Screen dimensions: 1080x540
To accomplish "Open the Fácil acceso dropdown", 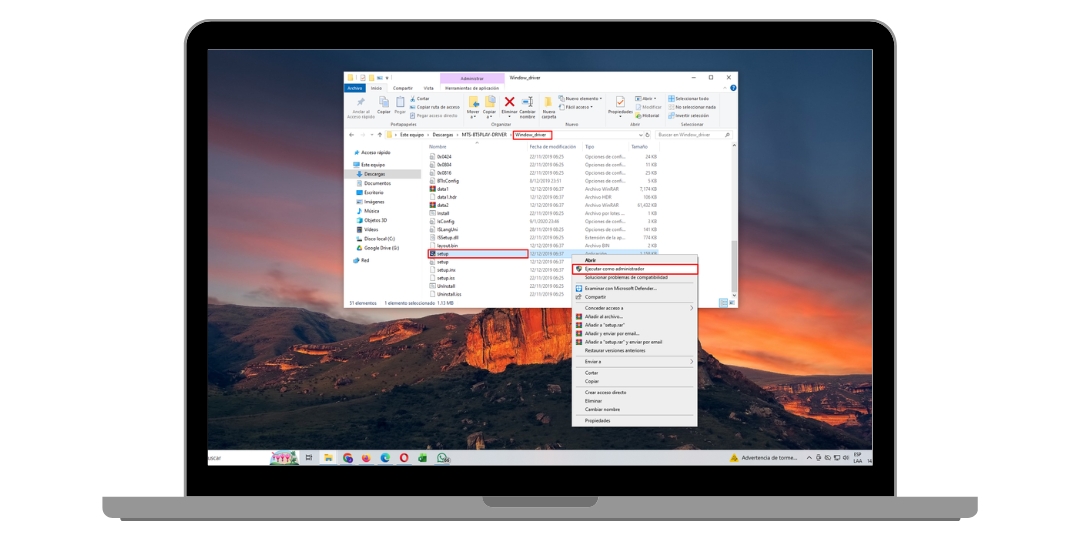I will [x=580, y=107].
